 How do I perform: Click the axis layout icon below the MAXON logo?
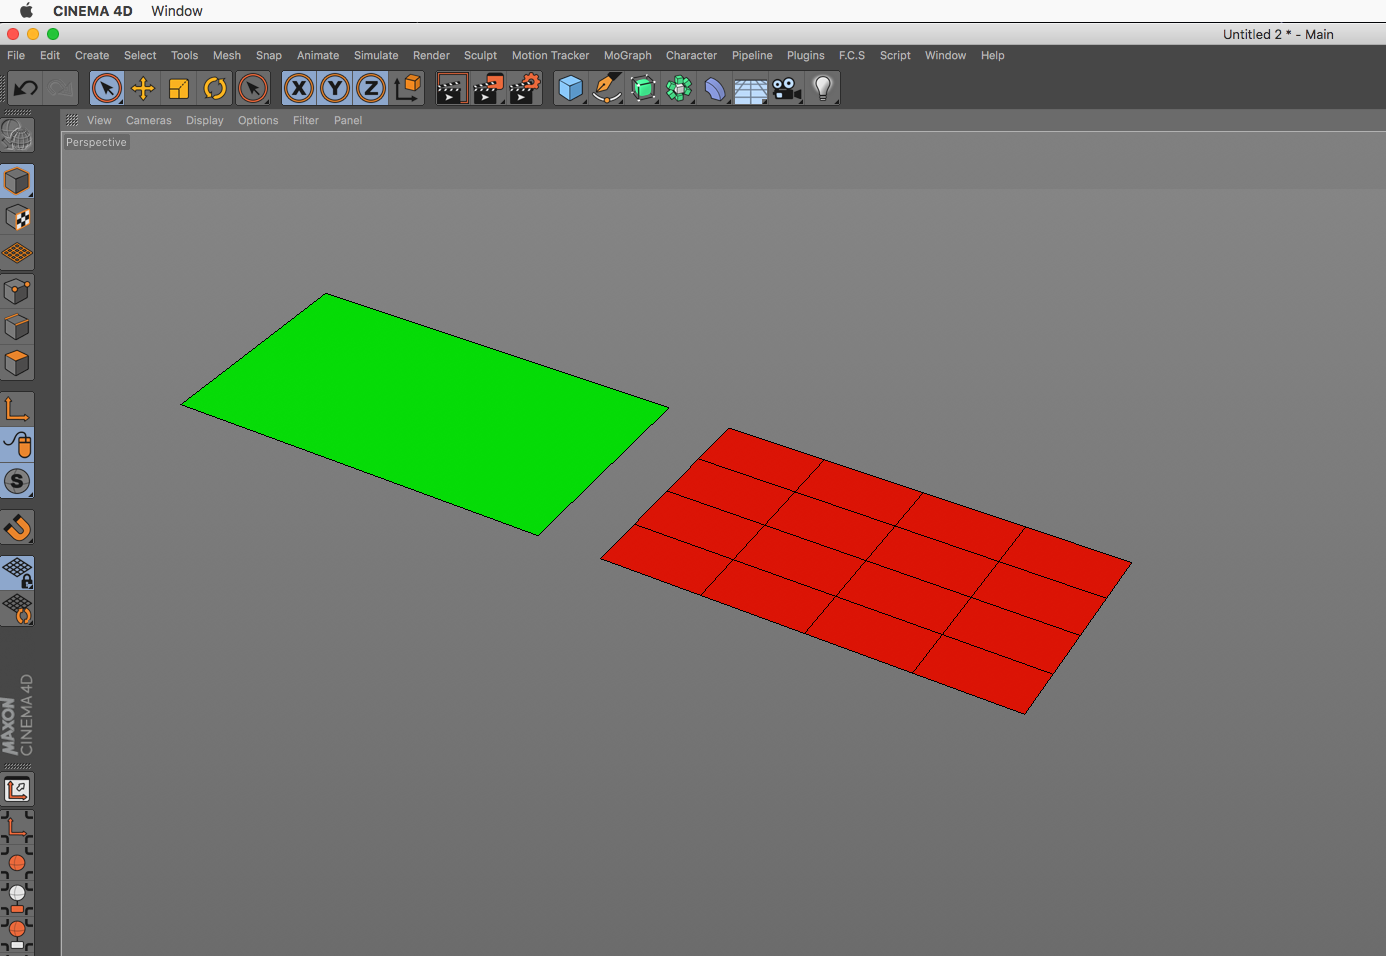tap(17, 790)
